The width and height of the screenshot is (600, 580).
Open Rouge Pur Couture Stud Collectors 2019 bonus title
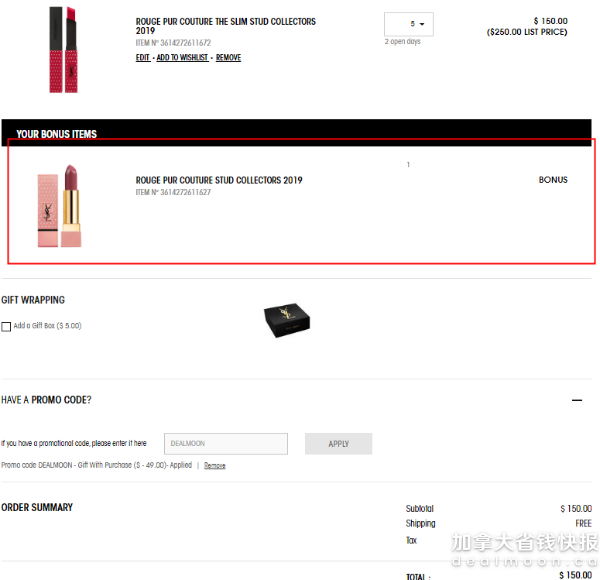(x=219, y=180)
